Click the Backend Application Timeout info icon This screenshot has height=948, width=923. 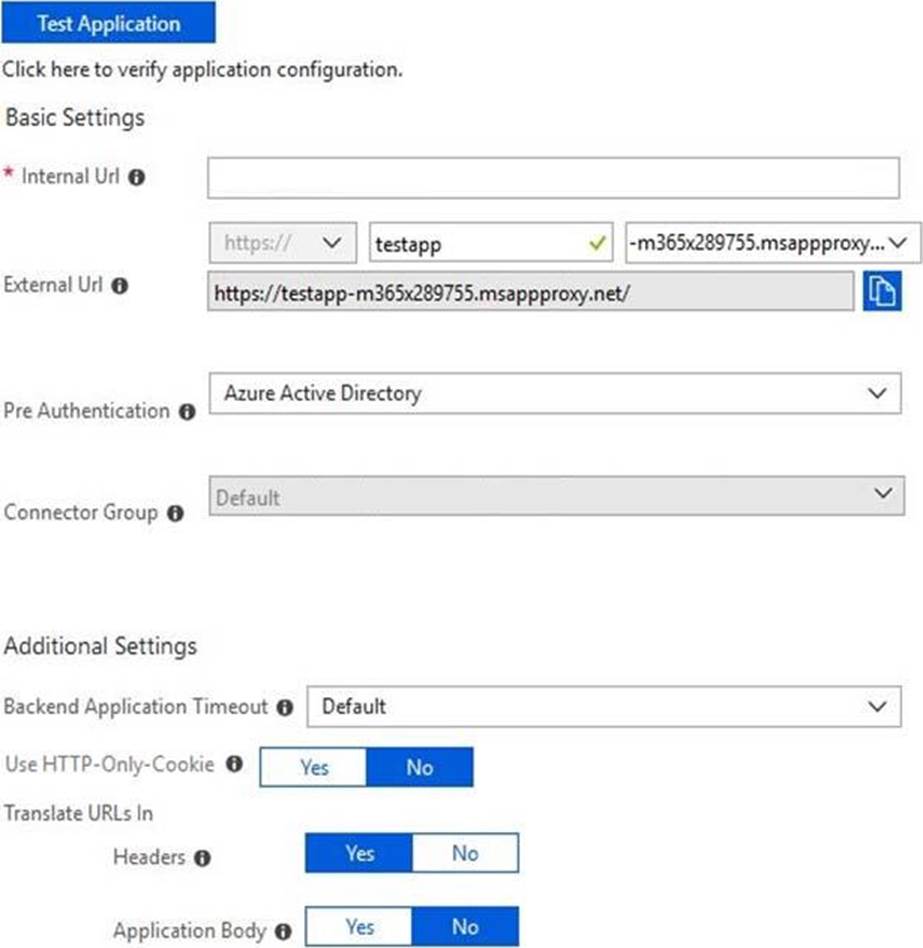tap(285, 708)
